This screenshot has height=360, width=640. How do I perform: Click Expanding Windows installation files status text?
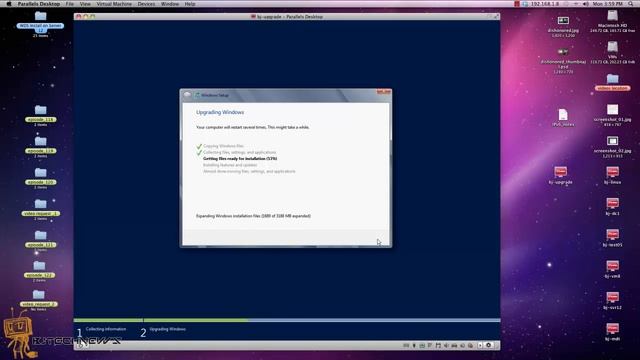pyautogui.click(x=253, y=216)
